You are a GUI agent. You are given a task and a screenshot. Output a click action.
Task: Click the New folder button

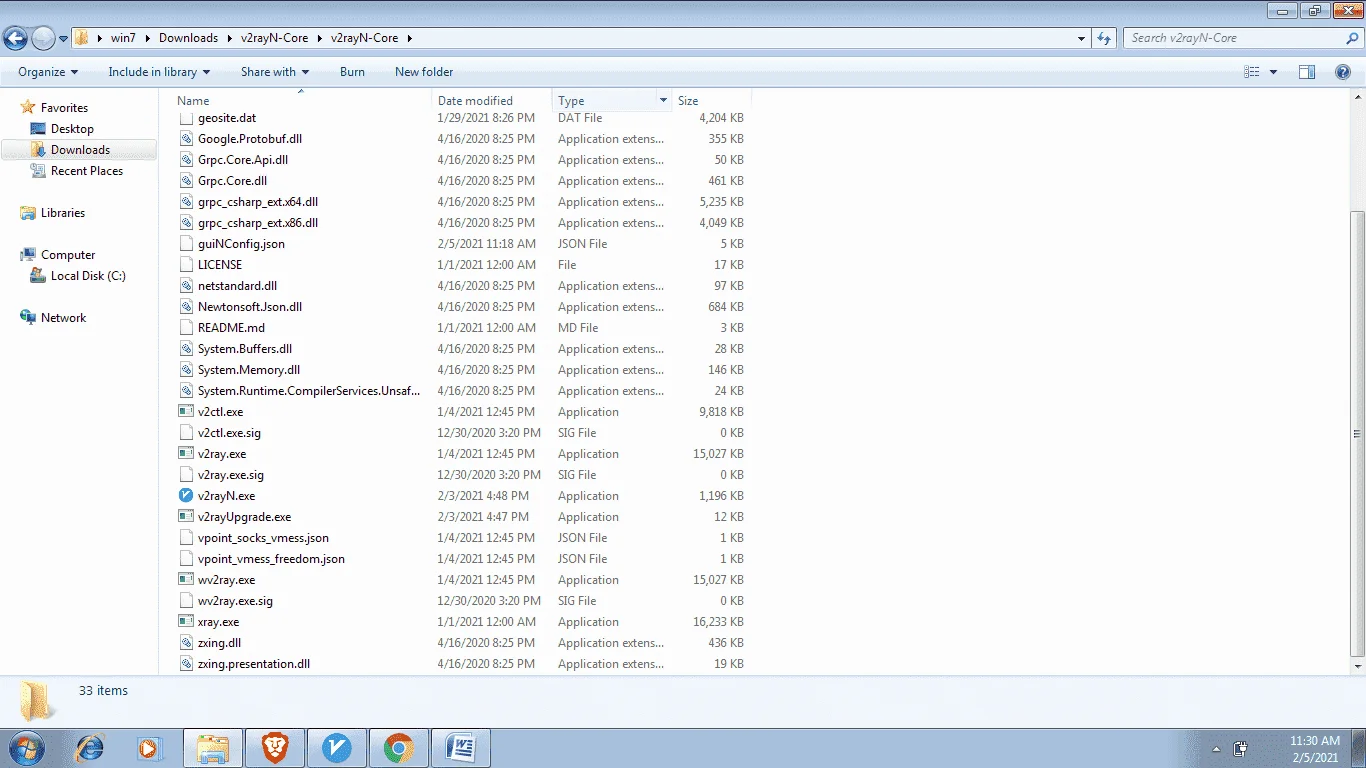pyautogui.click(x=424, y=72)
